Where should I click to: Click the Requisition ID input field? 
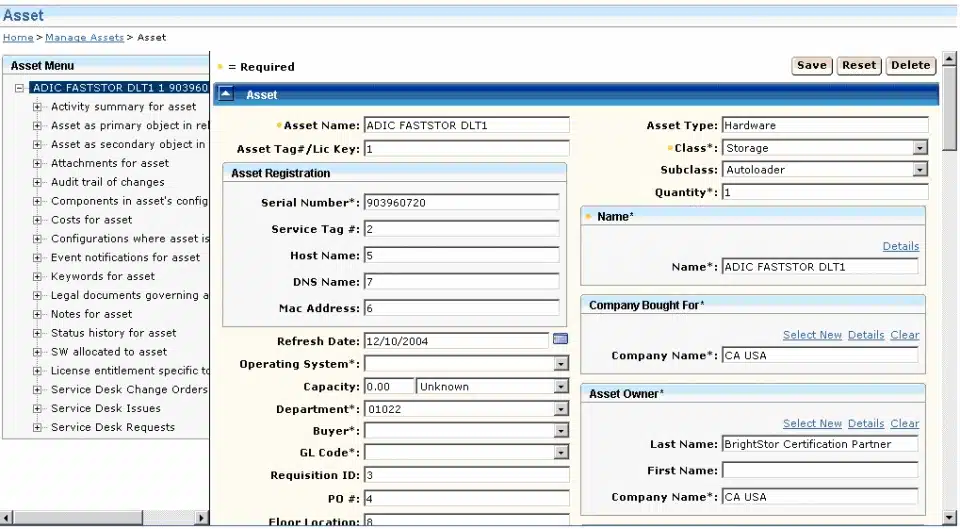click(x=467, y=475)
